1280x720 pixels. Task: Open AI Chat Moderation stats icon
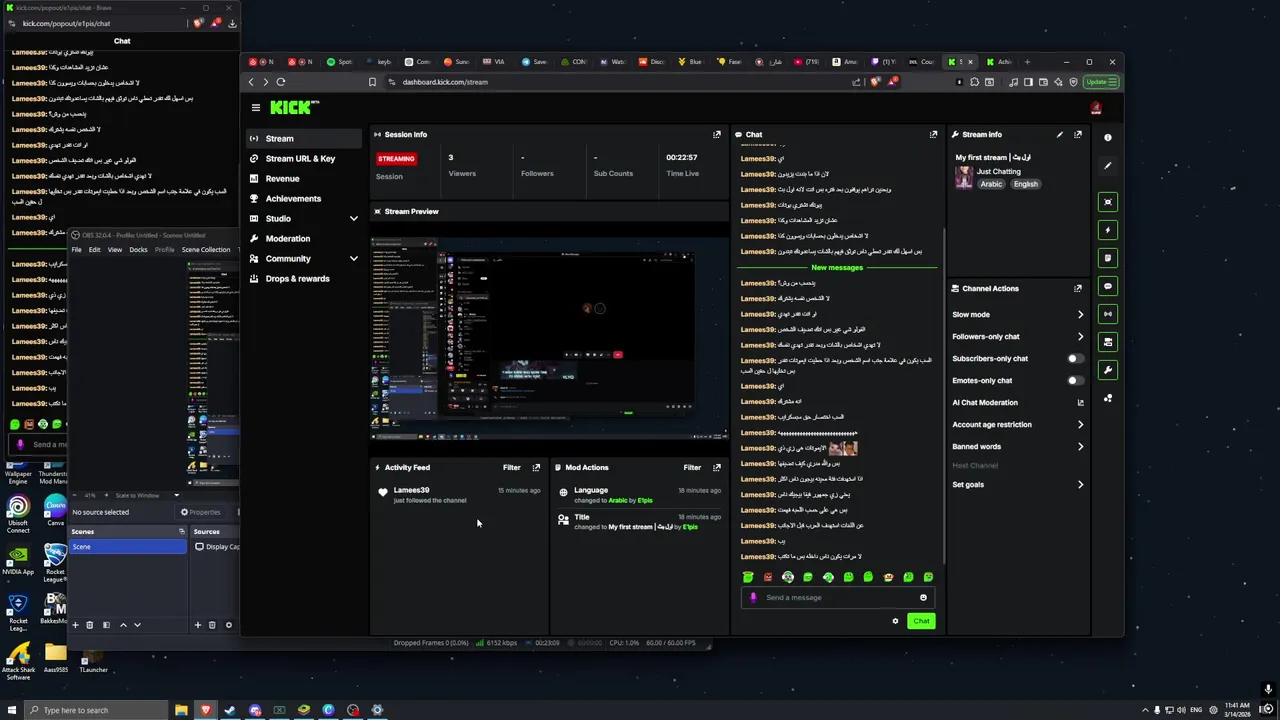click(x=1080, y=402)
